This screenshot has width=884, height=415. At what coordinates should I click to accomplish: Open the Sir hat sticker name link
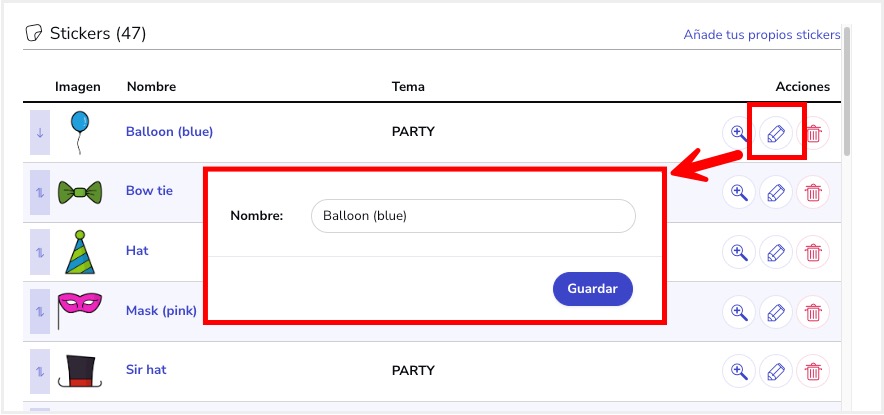(x=146, y=369)
